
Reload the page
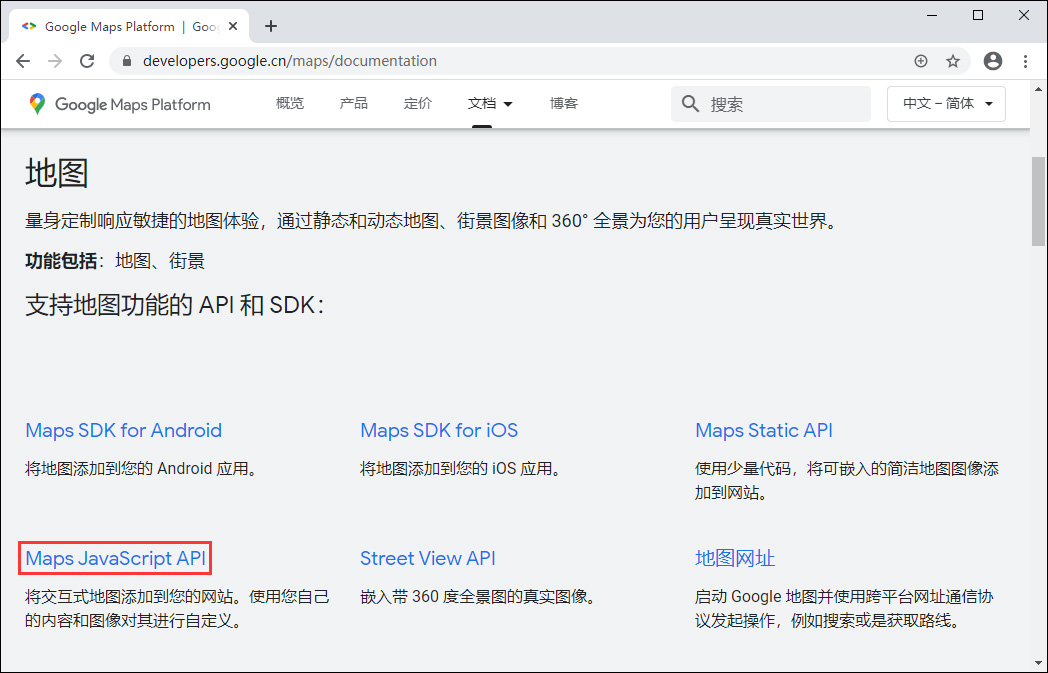tap(88, 60)
